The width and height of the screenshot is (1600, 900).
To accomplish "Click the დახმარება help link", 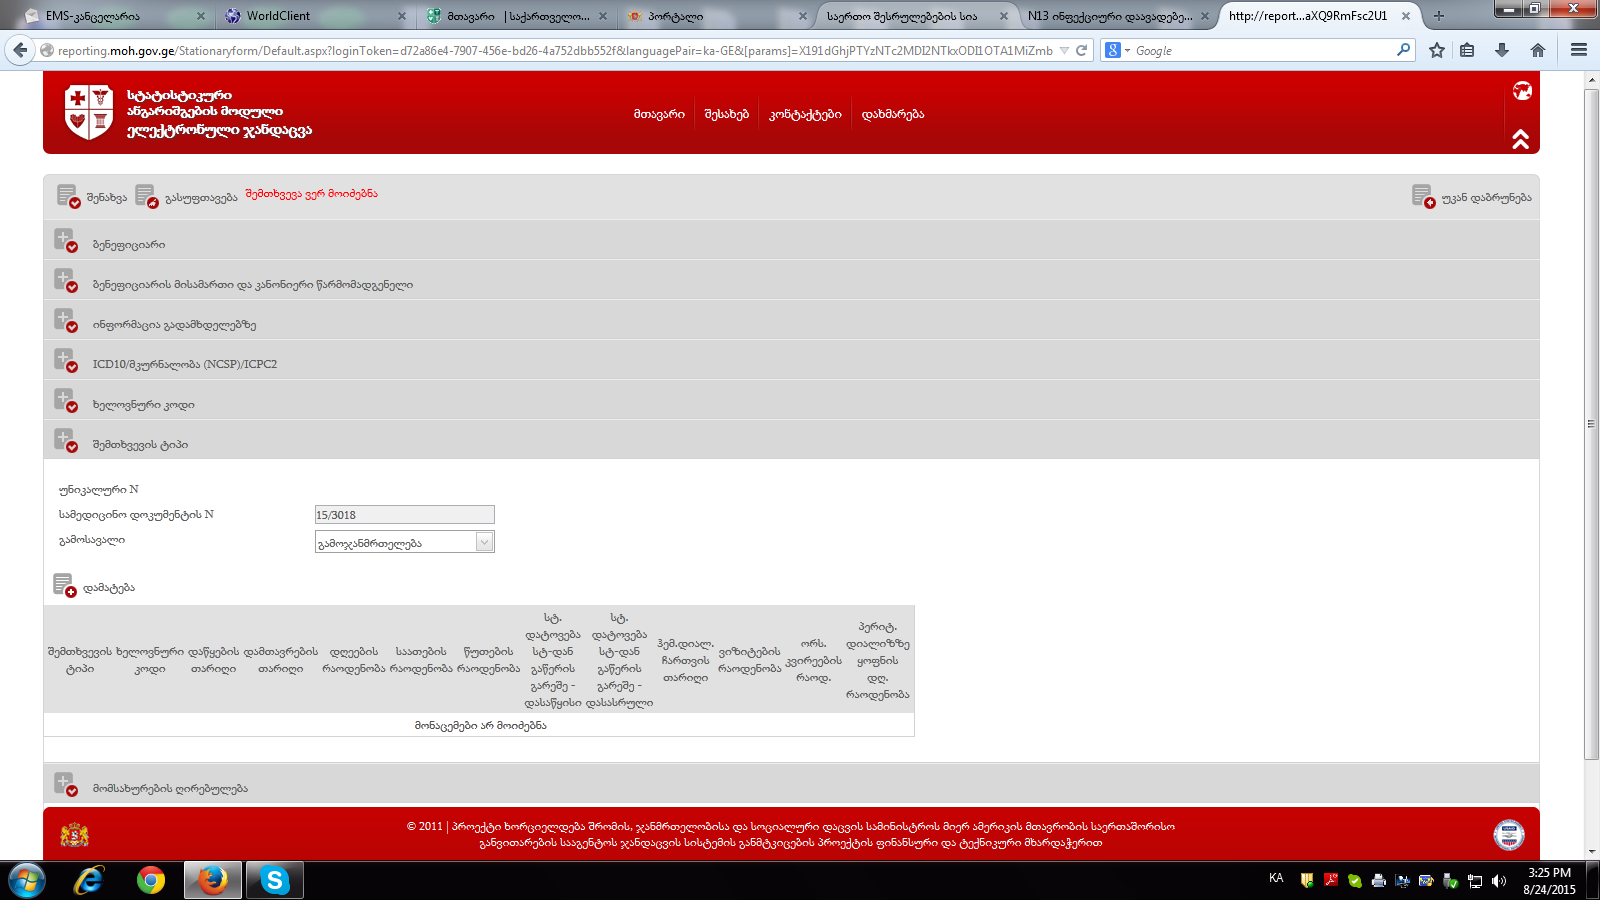I will (892, 114).
